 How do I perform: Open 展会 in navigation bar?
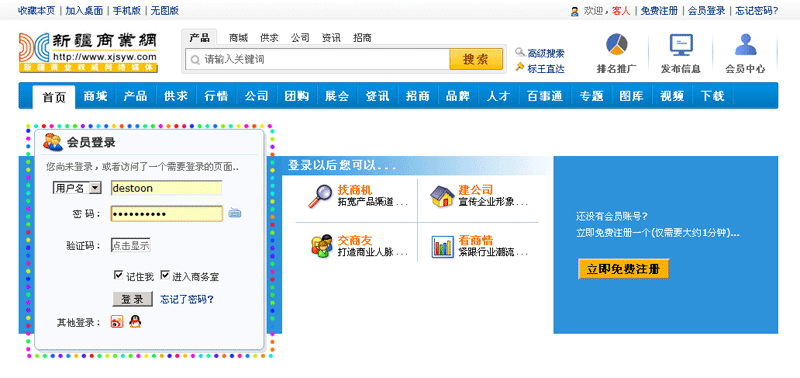pyautogui.click(x=337, y=96)
